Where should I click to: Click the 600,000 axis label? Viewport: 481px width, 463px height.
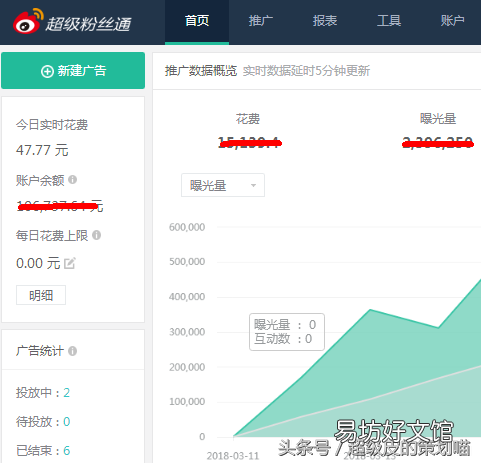click(187, 227)
